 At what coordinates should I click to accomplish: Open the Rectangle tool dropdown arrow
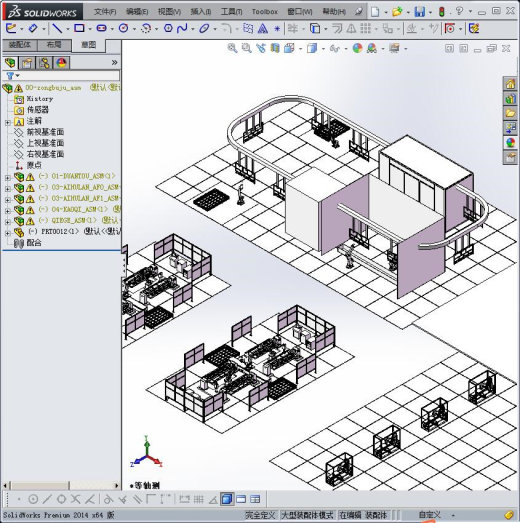(x=90, y=29)
